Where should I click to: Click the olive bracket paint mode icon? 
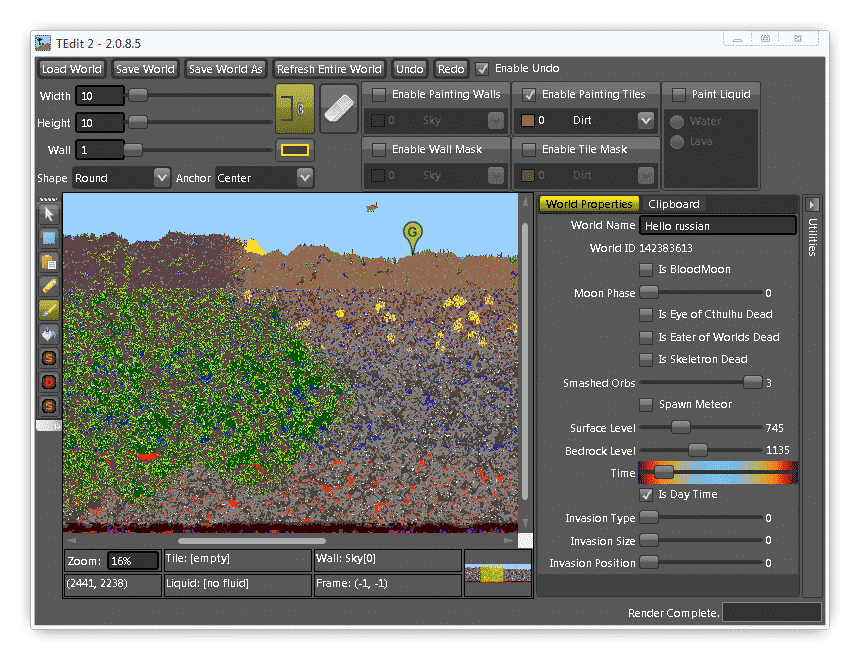[295, 108]
